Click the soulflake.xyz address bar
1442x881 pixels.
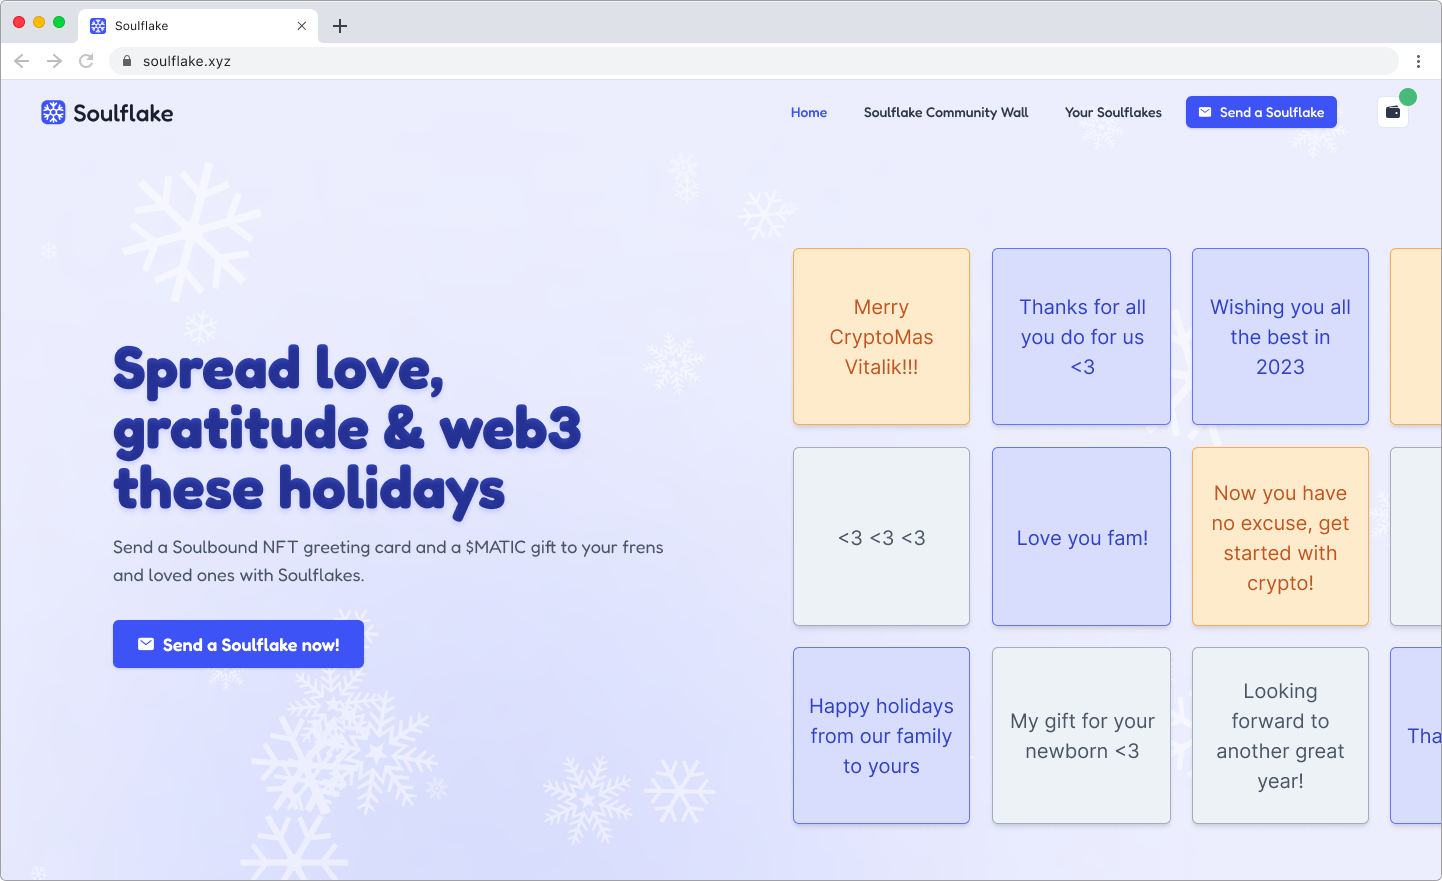tap(754, 61)
